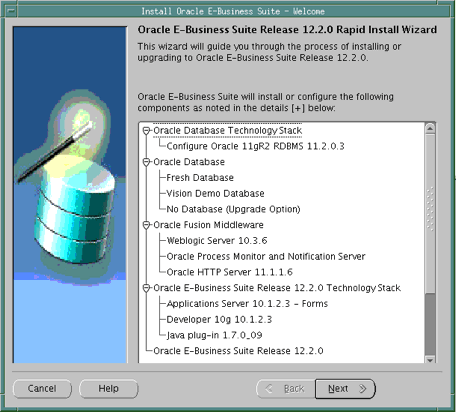This screenshot has width=457, height=412.
Task: Select 'Oracle HTTP Server 11.1.1.6' item
Action: (x=229, y=272)
